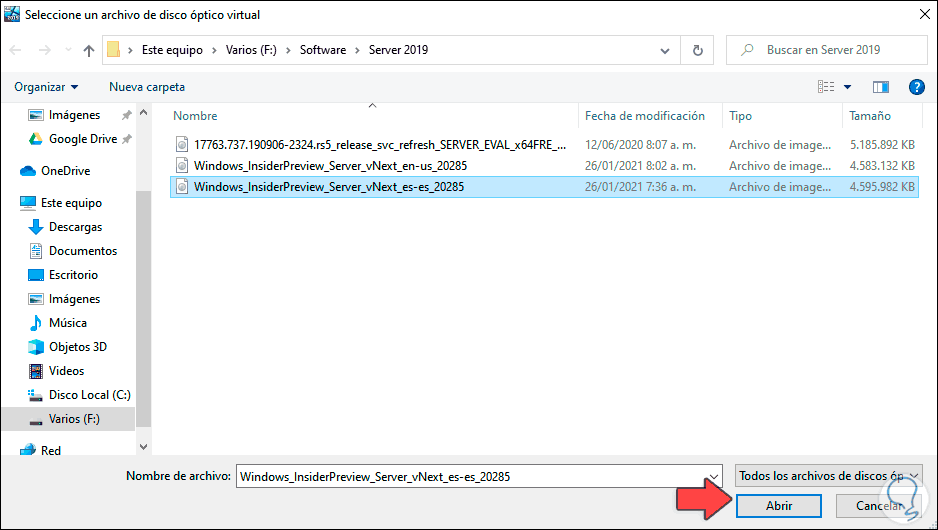
Task: Toggle the preview pane icon
Action: (x=881, y=87)
